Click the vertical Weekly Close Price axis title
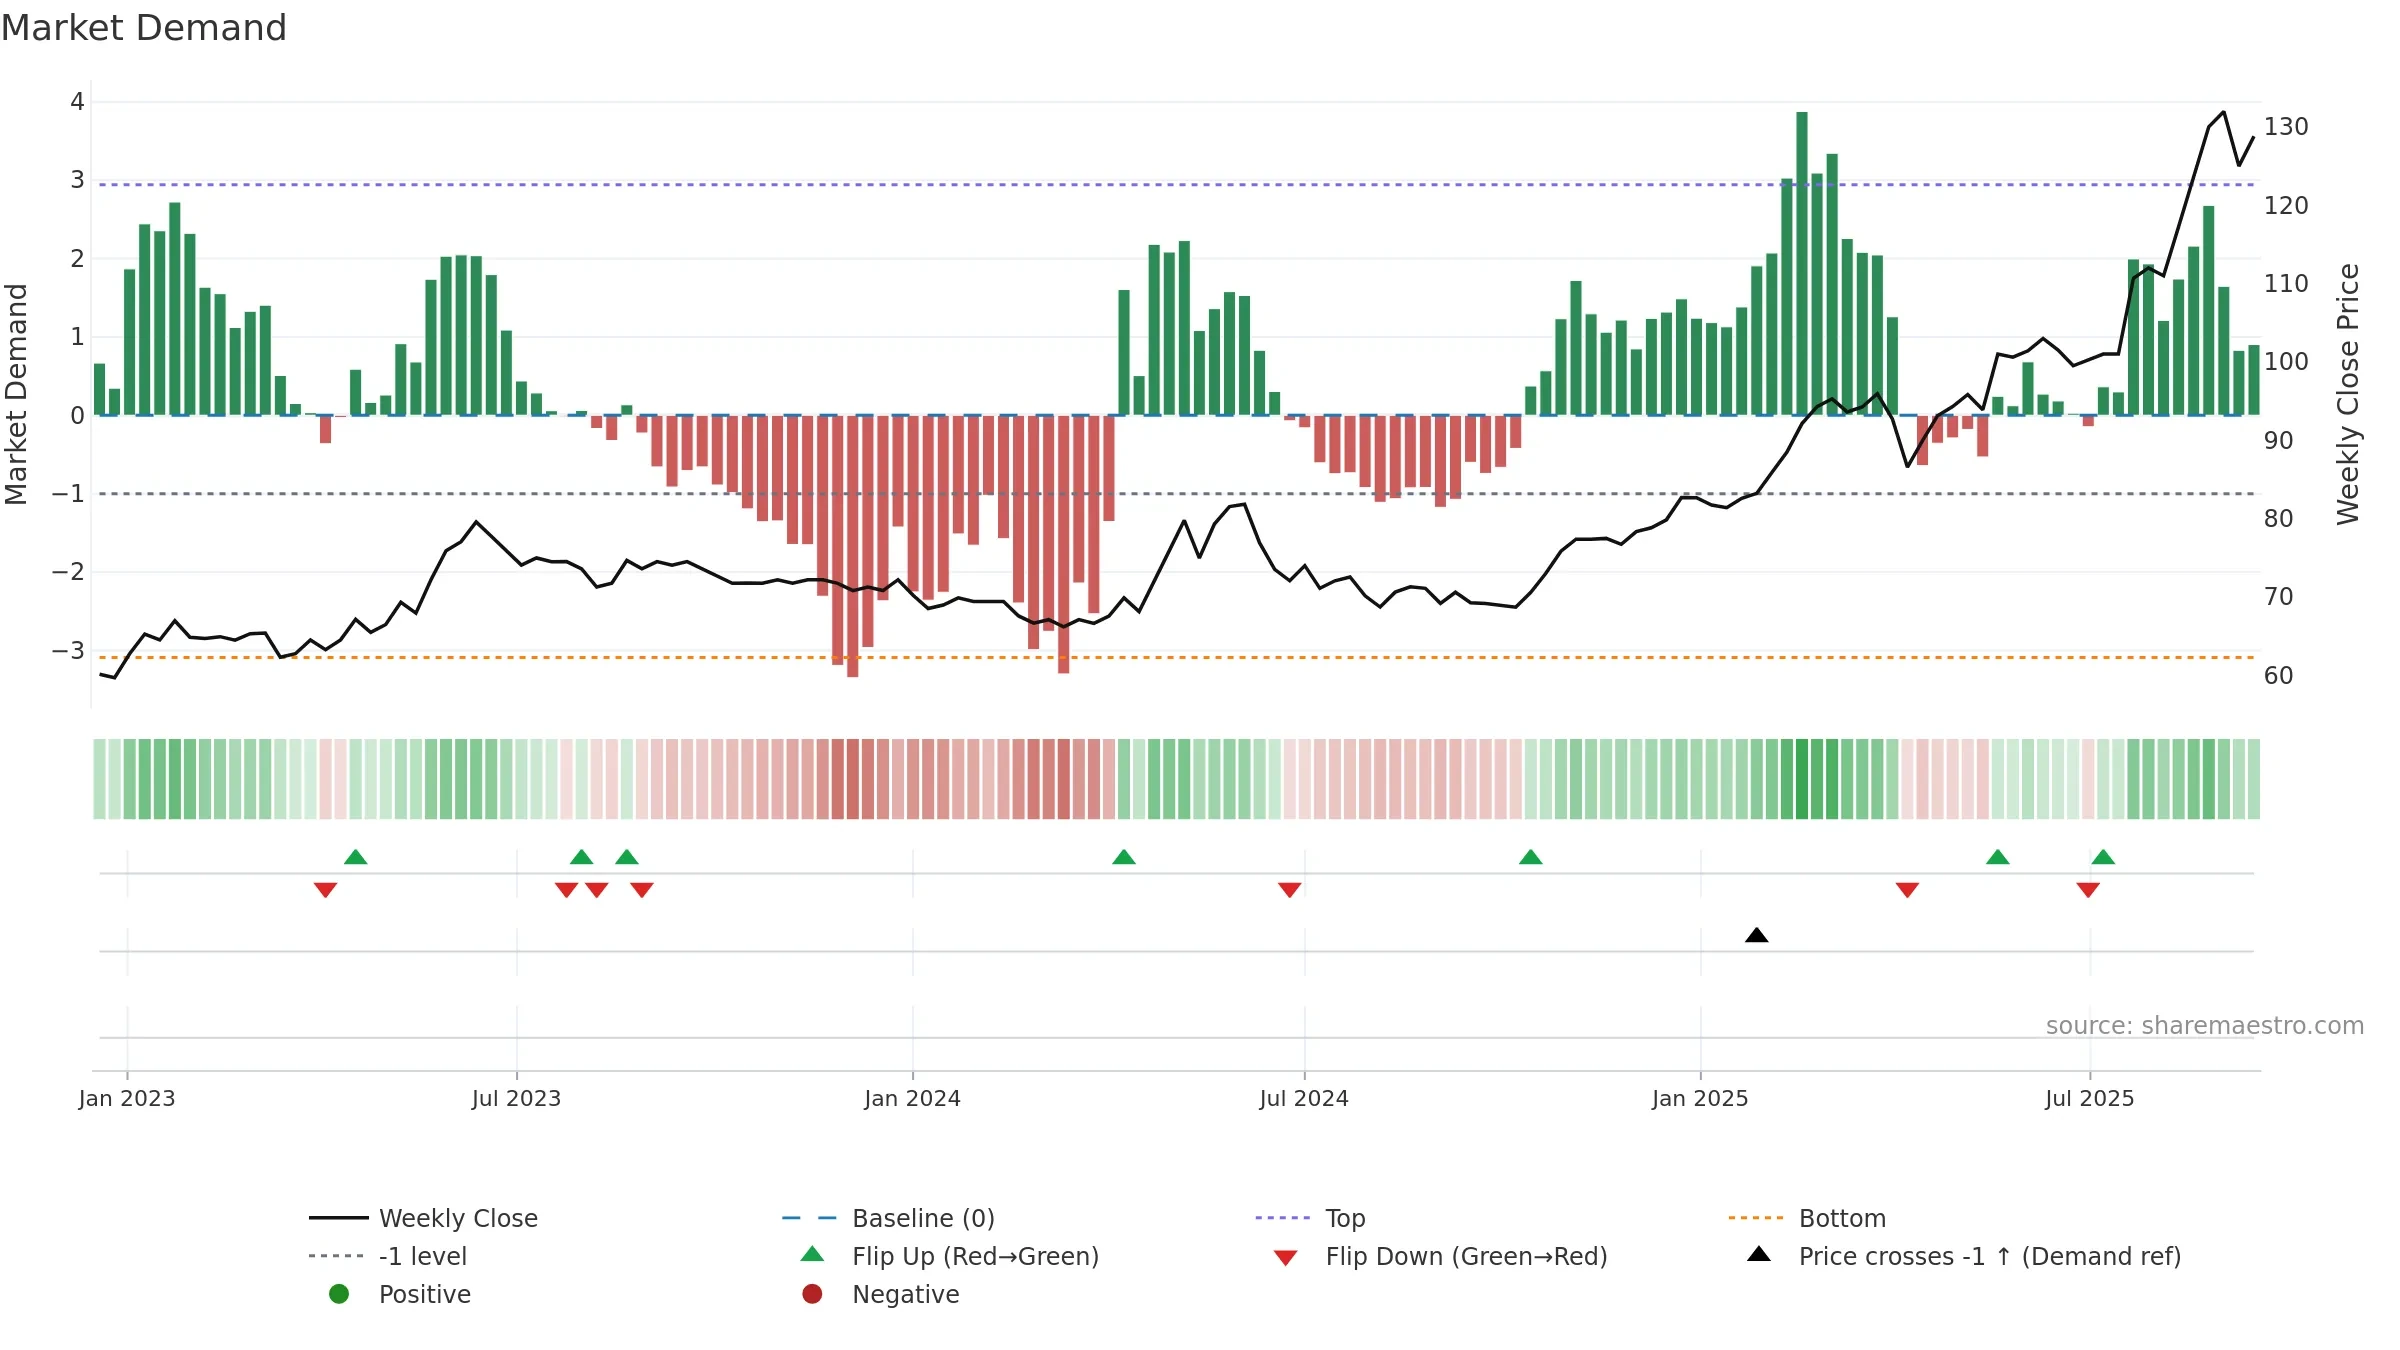This screenshot has width=2400, height=1350. click(x=2348, y=394)
